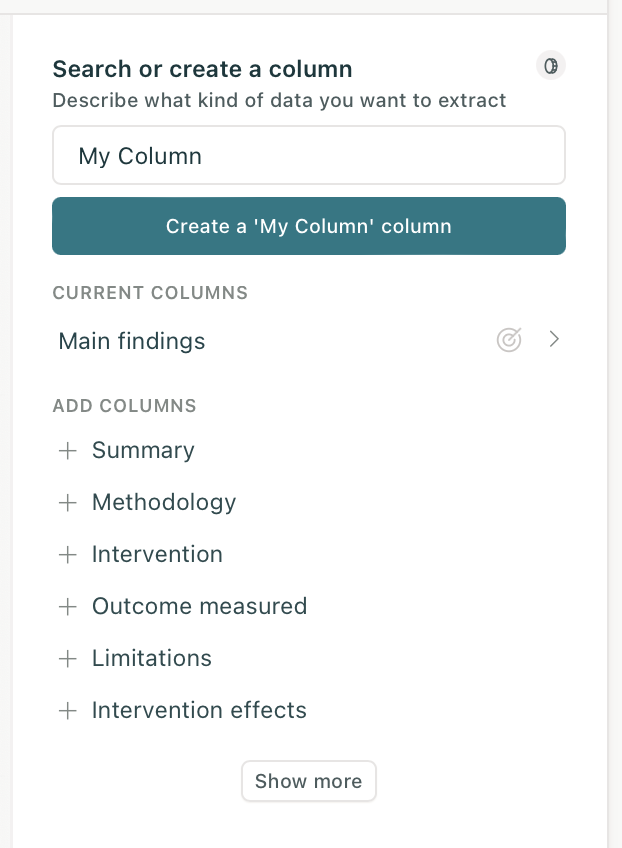This screenshot has height=848, width=622.
Task: Add the Summary column with its plus icon
Action: click(x=68, y=451)
